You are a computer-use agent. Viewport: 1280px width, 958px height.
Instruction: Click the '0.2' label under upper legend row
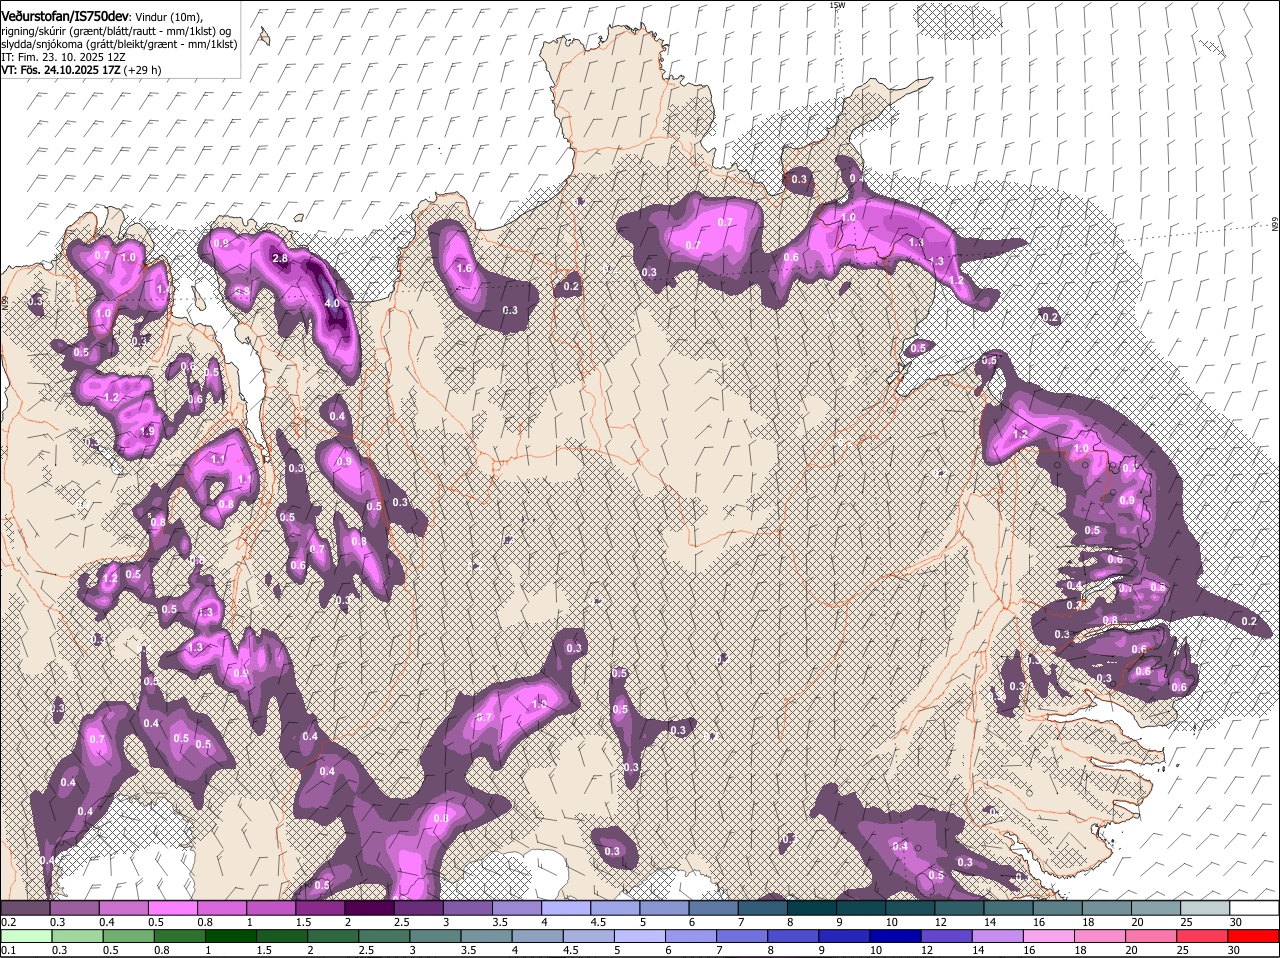8,922
